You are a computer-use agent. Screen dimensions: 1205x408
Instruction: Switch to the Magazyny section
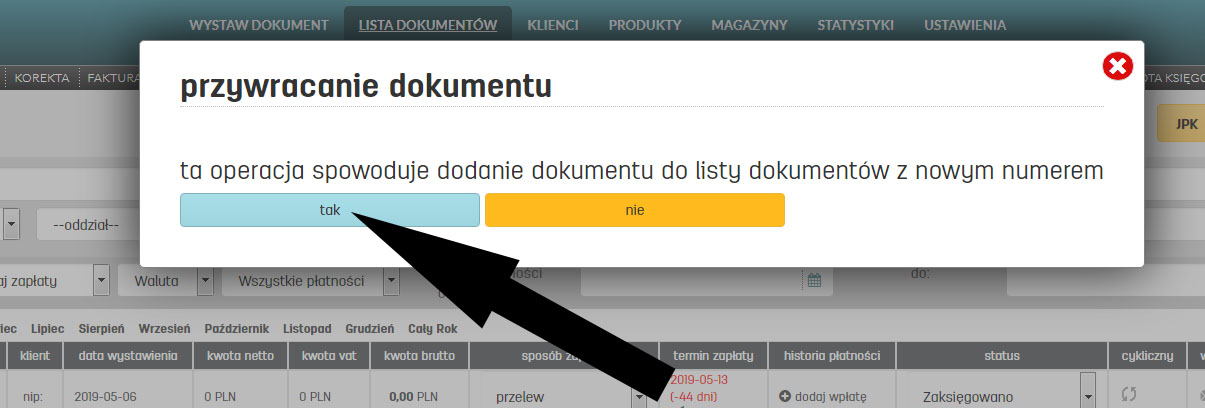point(749,25)
